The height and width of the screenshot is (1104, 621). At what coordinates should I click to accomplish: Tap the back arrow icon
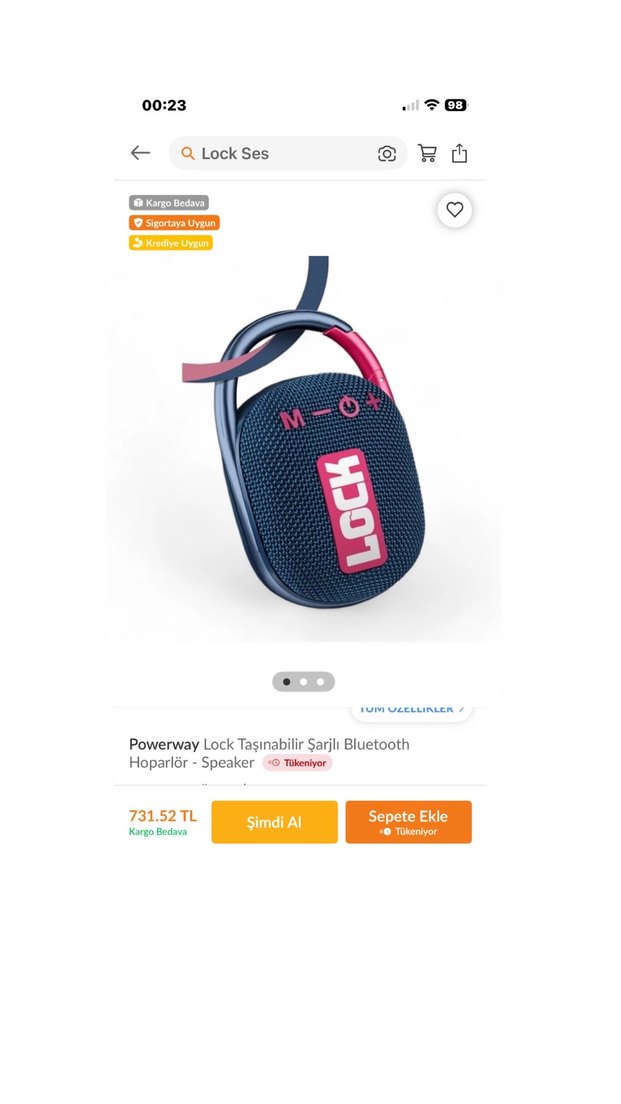[140, 153]
